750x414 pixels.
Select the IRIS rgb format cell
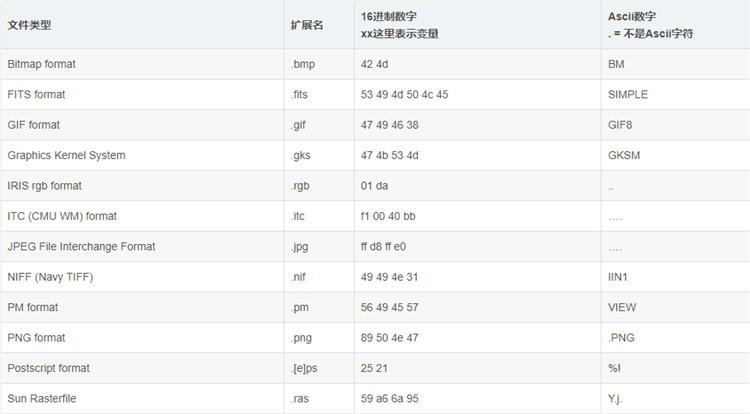[44, 186]
